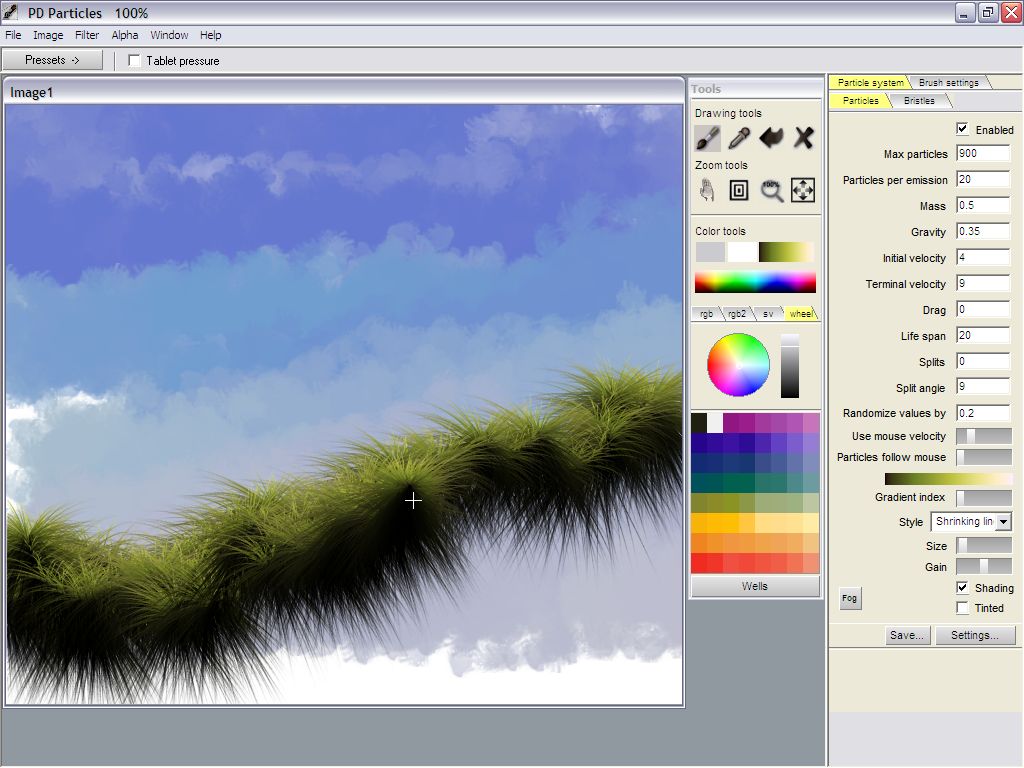Disable the particle system Enabled checkbox
The height and width of the screenshot is (768, 1024).
coord(962,129)
